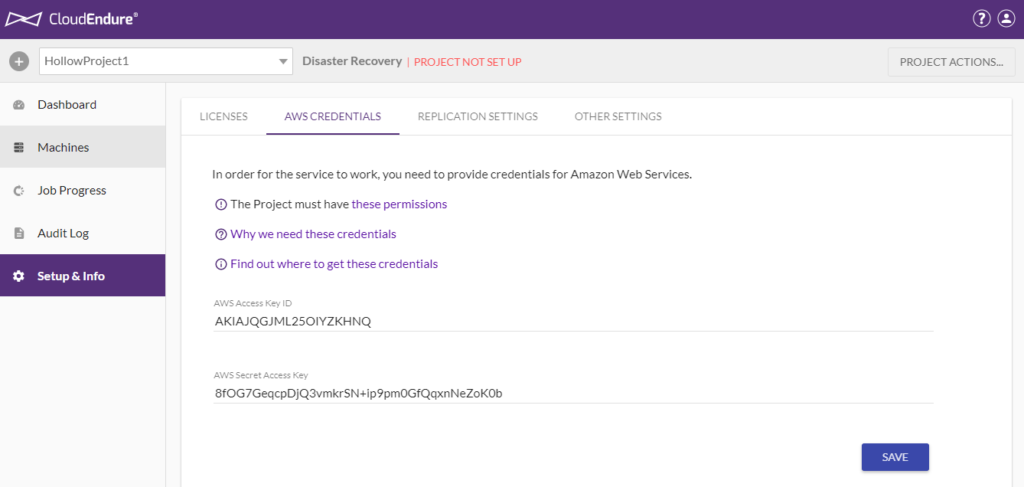Click the Dashboard gauge icon in sidebar
The height and width of the screenshot is (487, 1024).
point(19,105)
